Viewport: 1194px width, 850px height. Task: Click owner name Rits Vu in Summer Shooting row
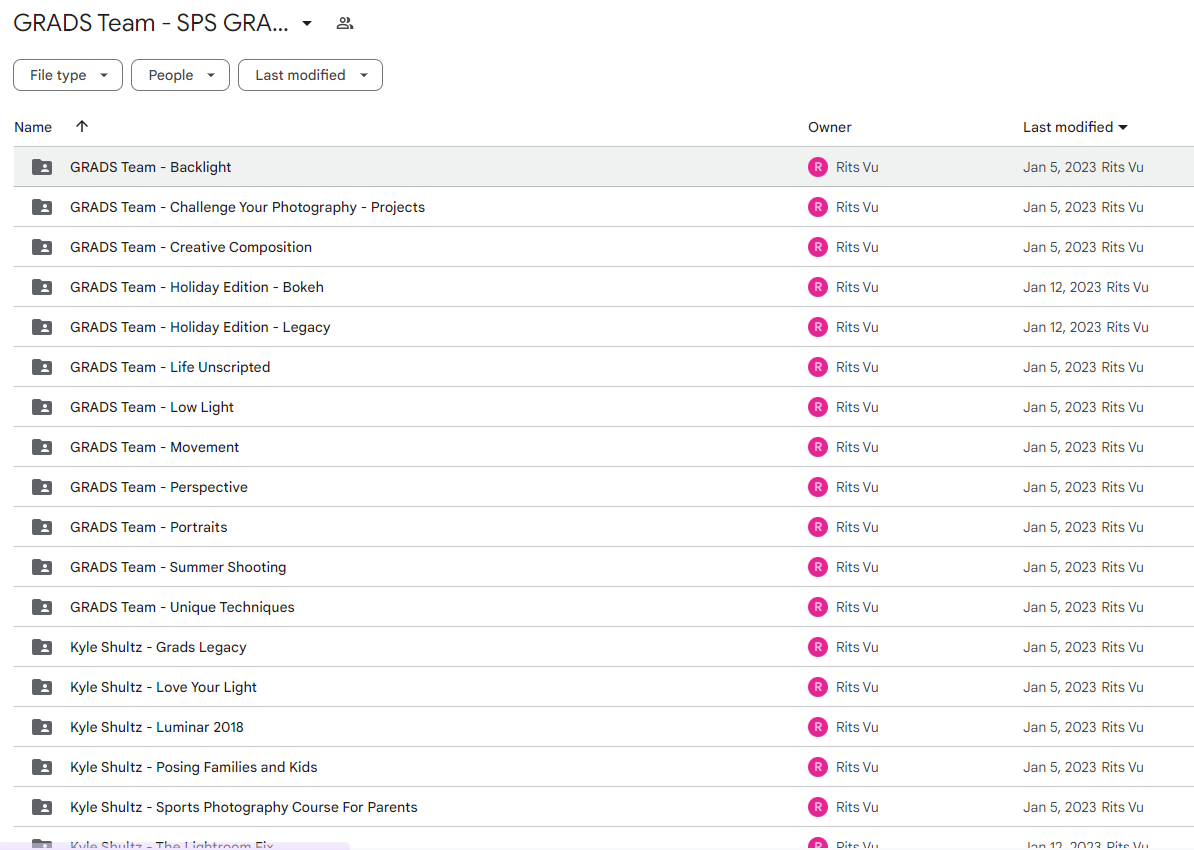pos(857,567)
